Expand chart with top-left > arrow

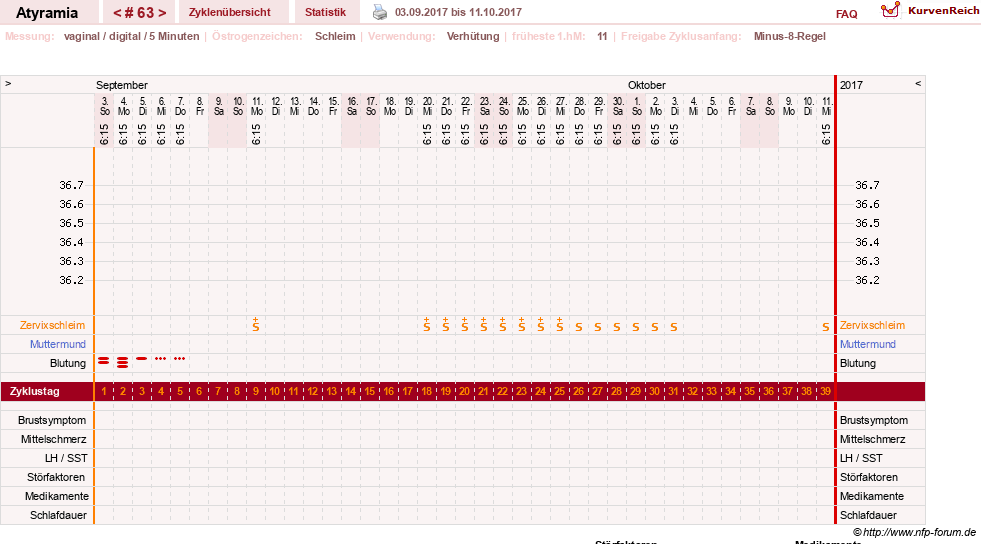8,83
